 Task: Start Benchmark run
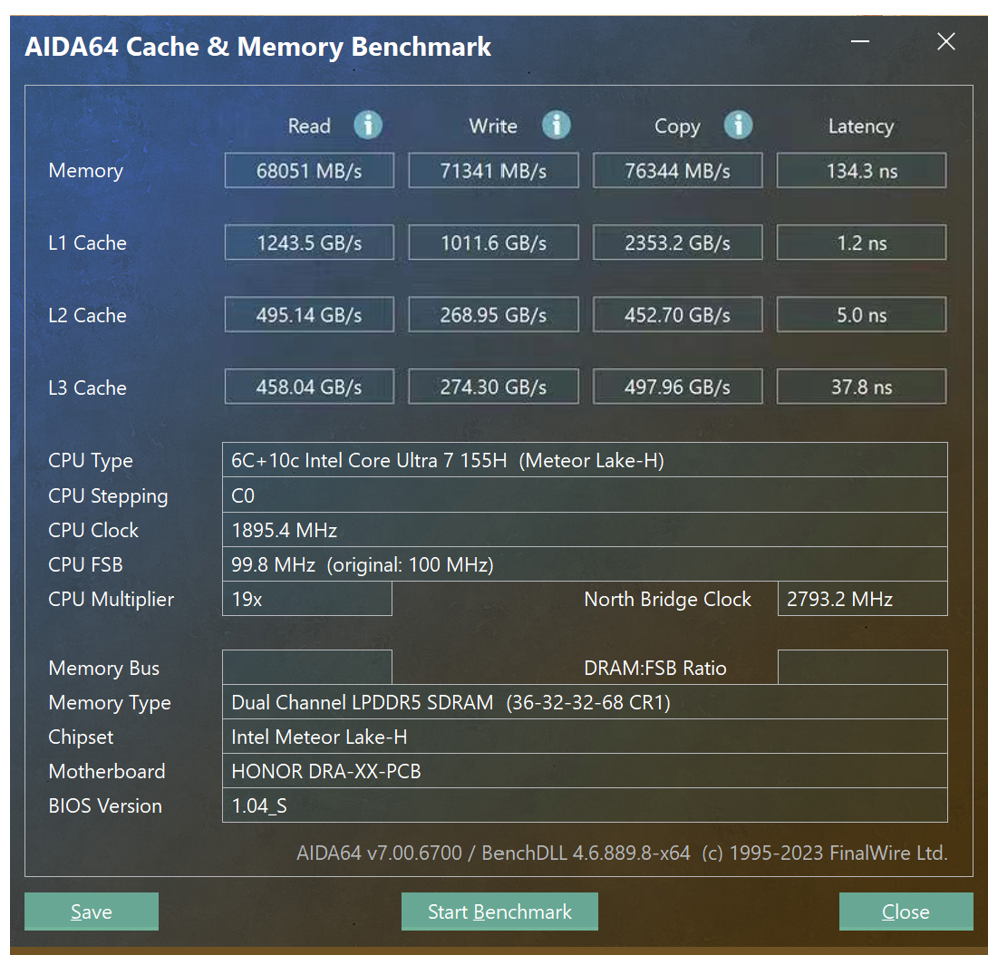(x=499, y=911)
